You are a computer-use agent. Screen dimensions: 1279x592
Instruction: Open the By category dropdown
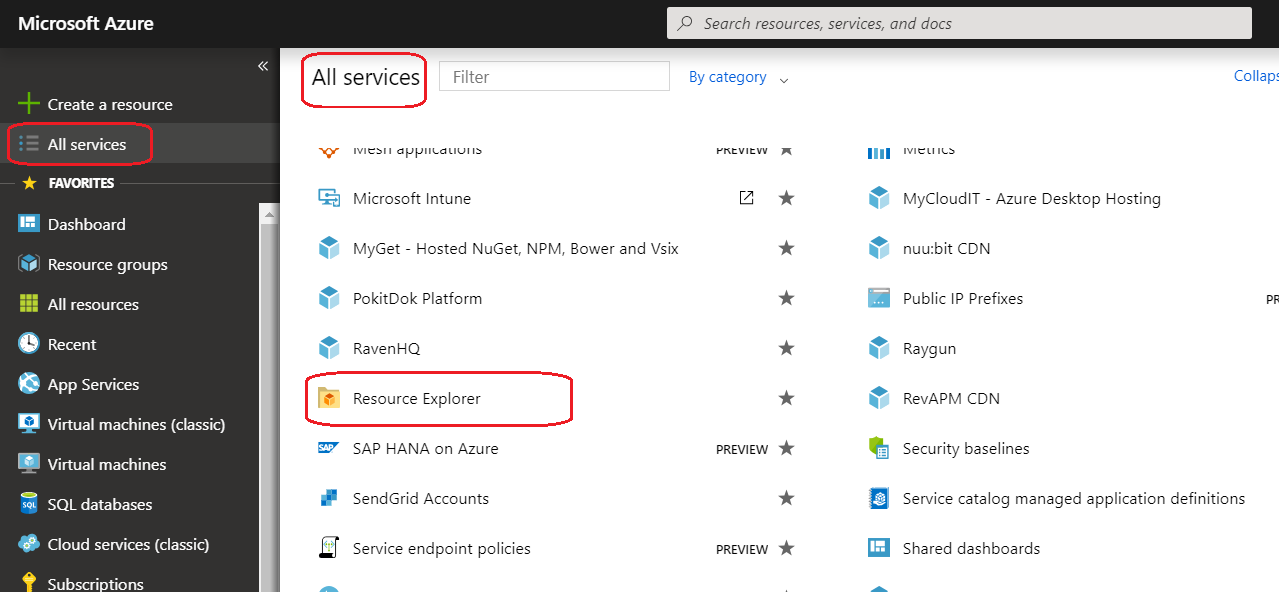[x=738, y=77]
